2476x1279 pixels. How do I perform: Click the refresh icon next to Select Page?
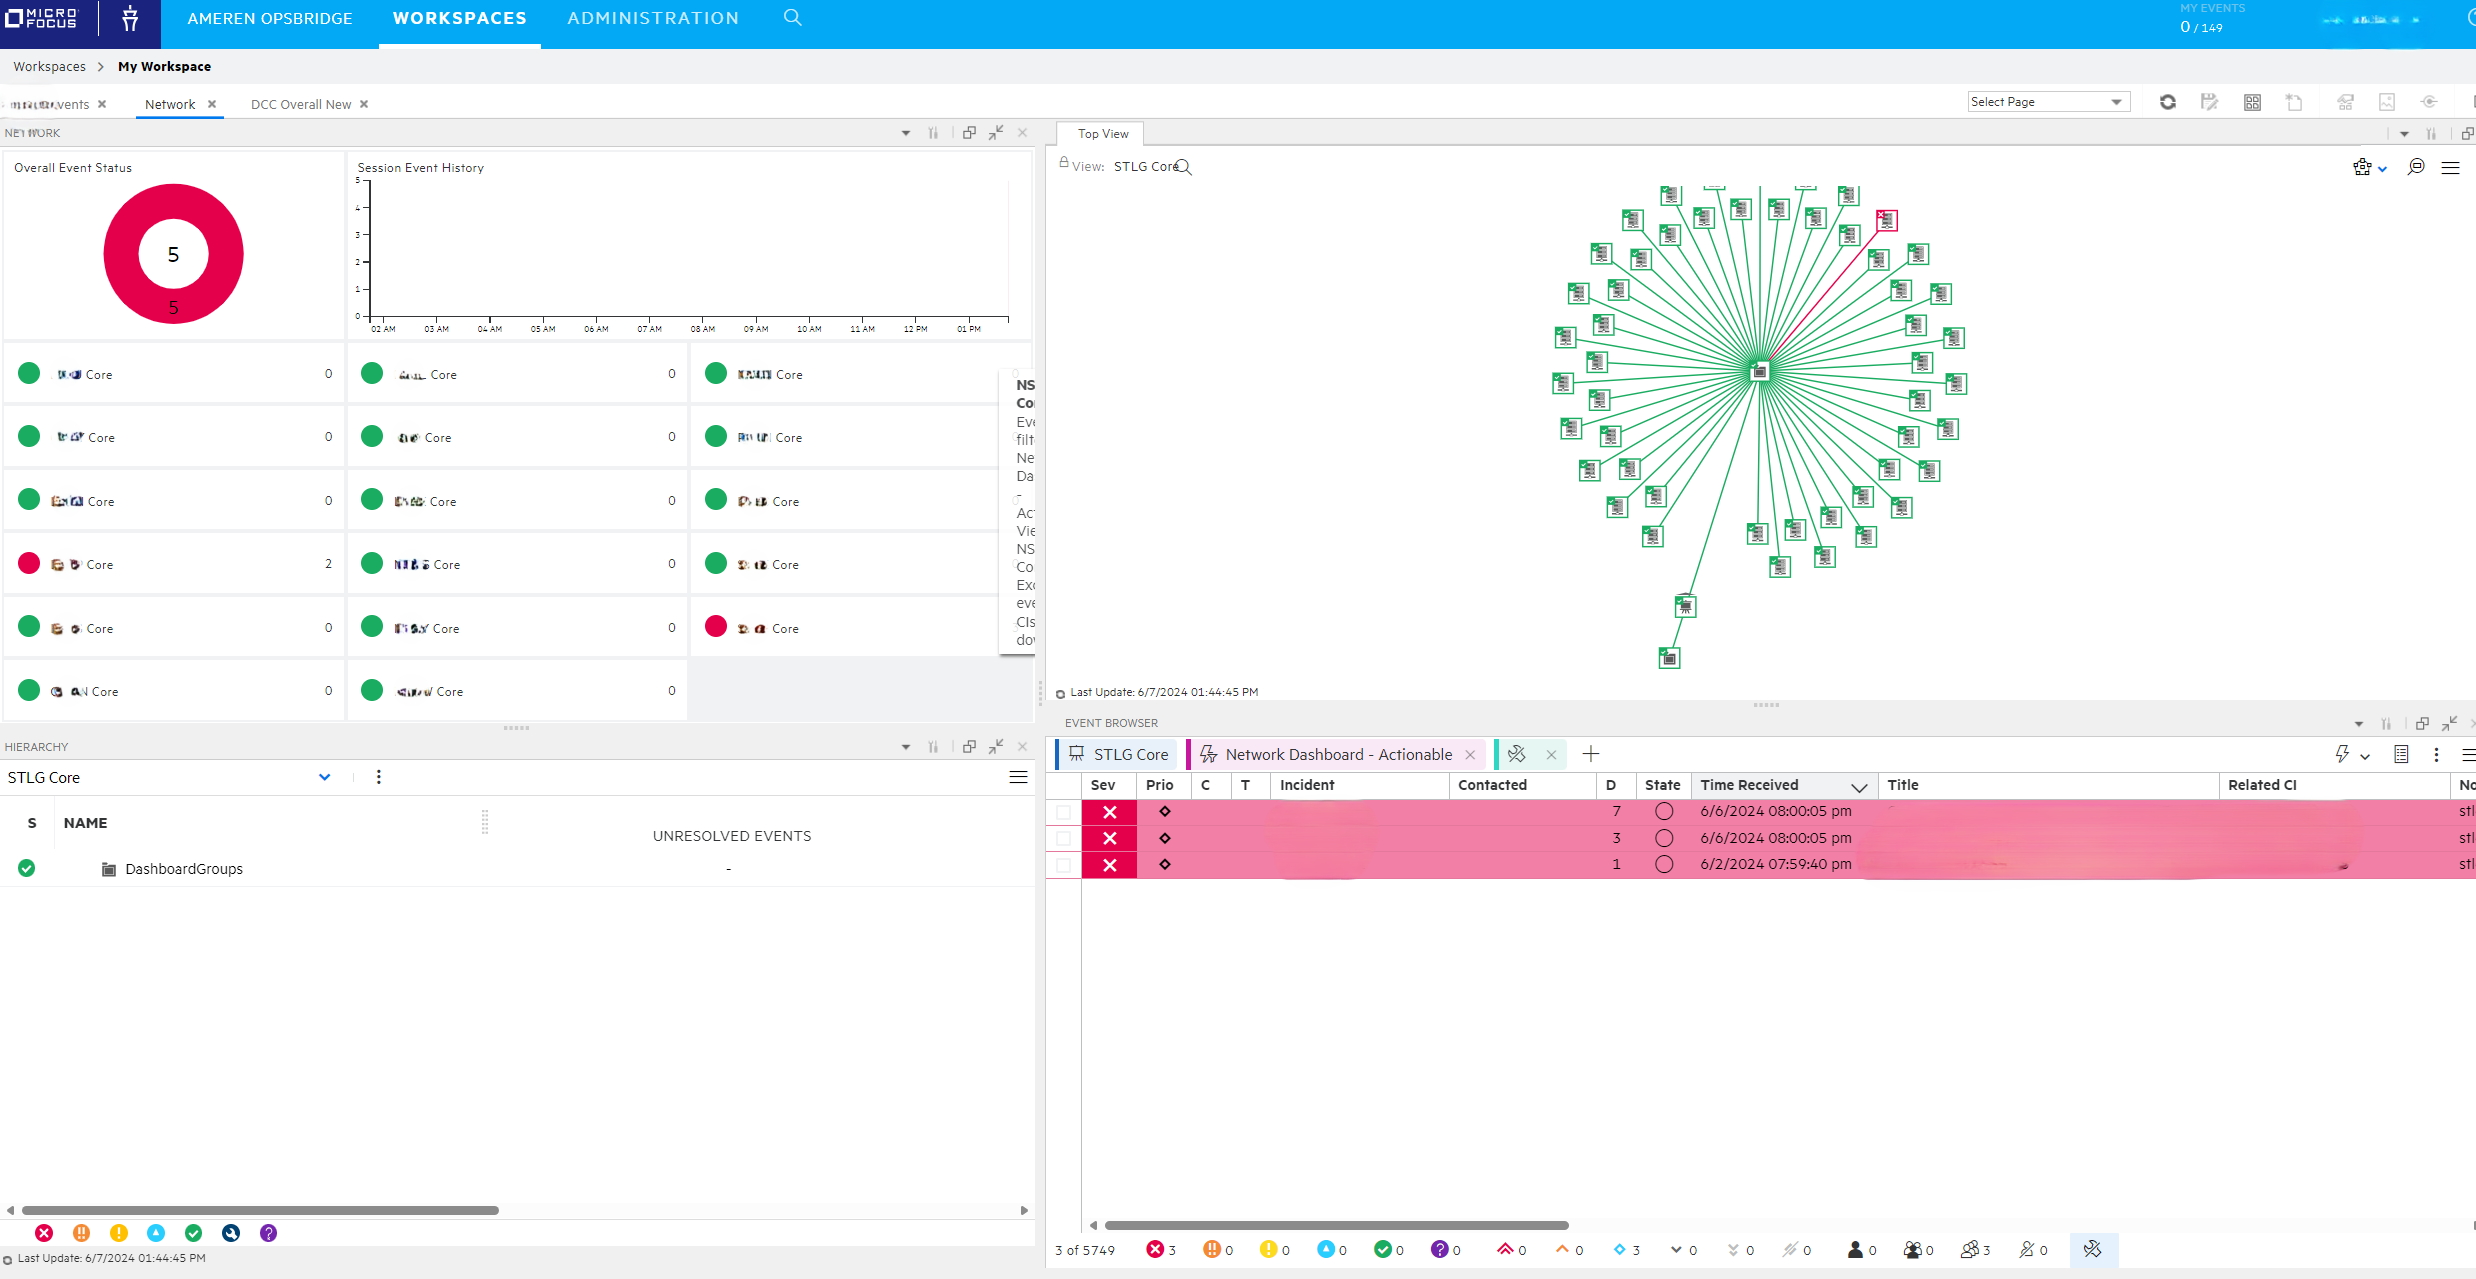click(x=2167, y=102)
